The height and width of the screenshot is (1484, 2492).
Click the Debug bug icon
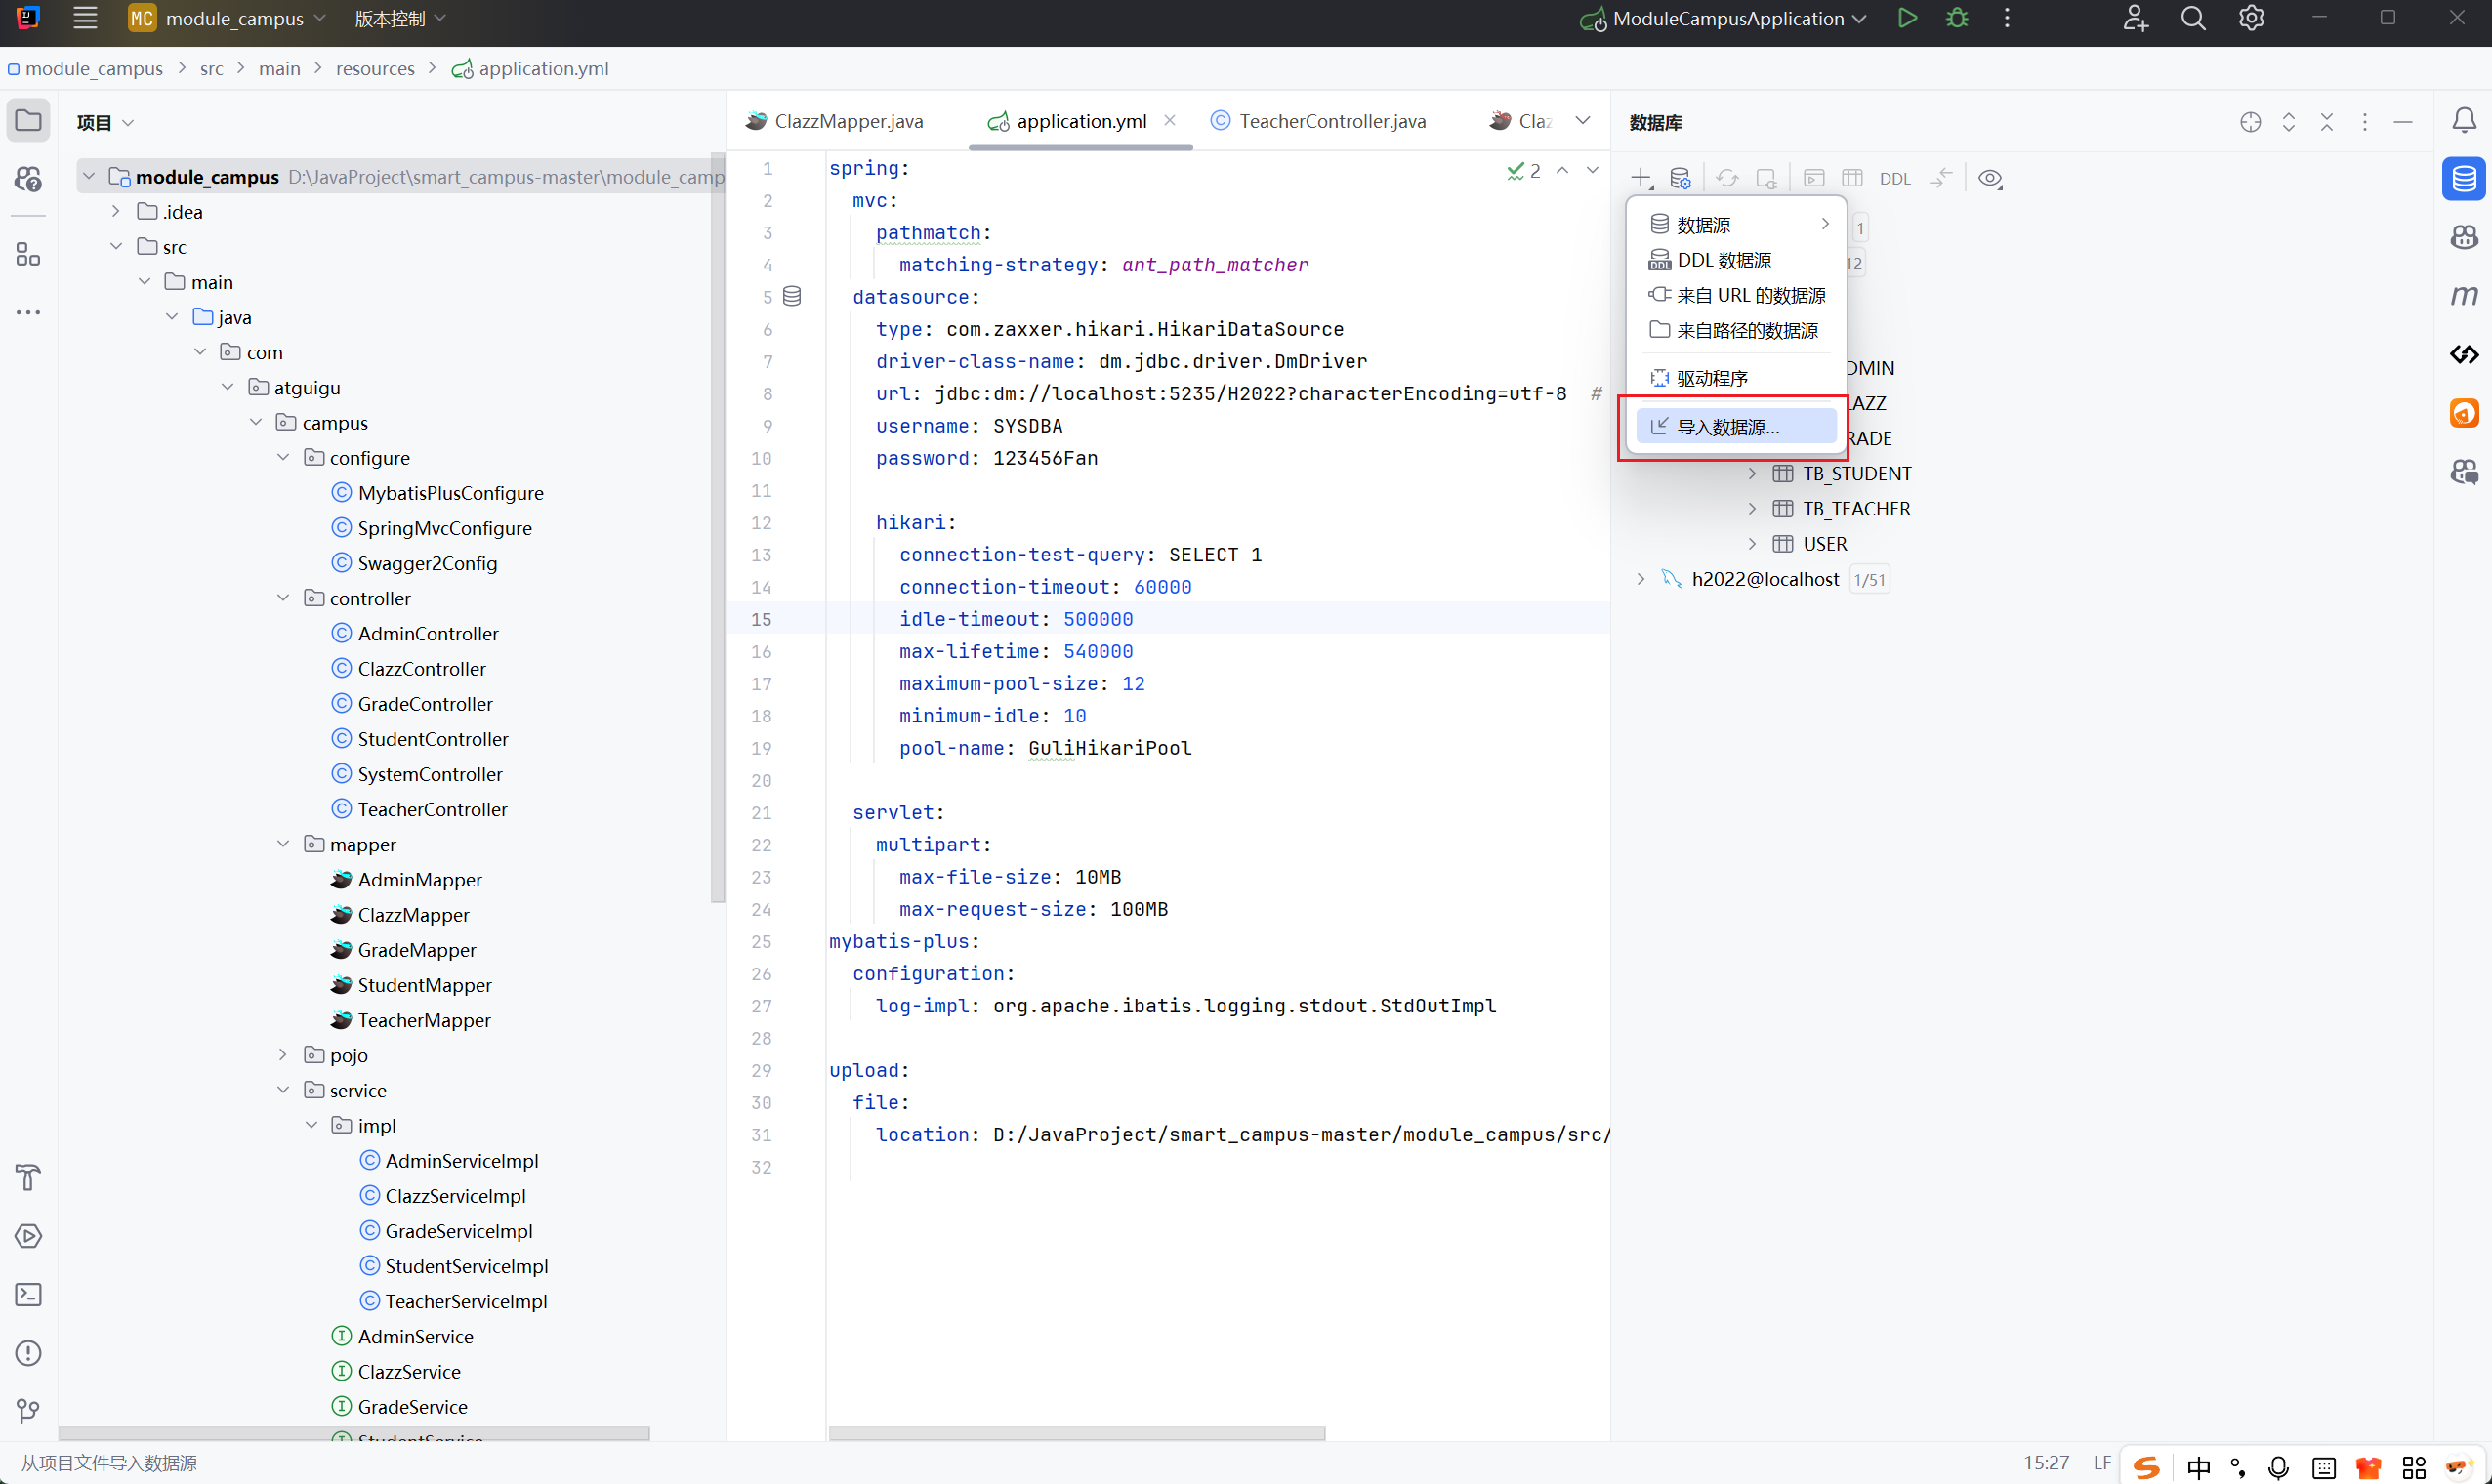1957,18
